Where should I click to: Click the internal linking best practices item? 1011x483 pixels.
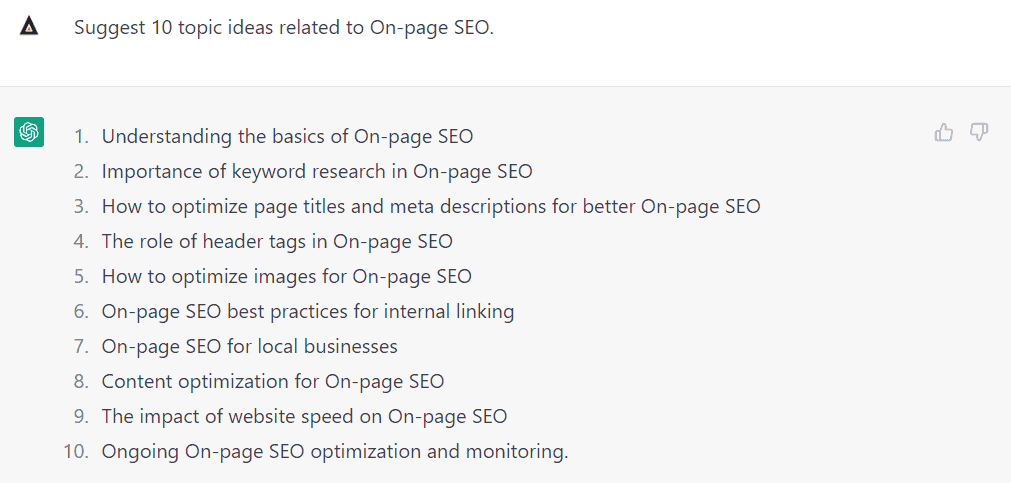coord(308,311)
